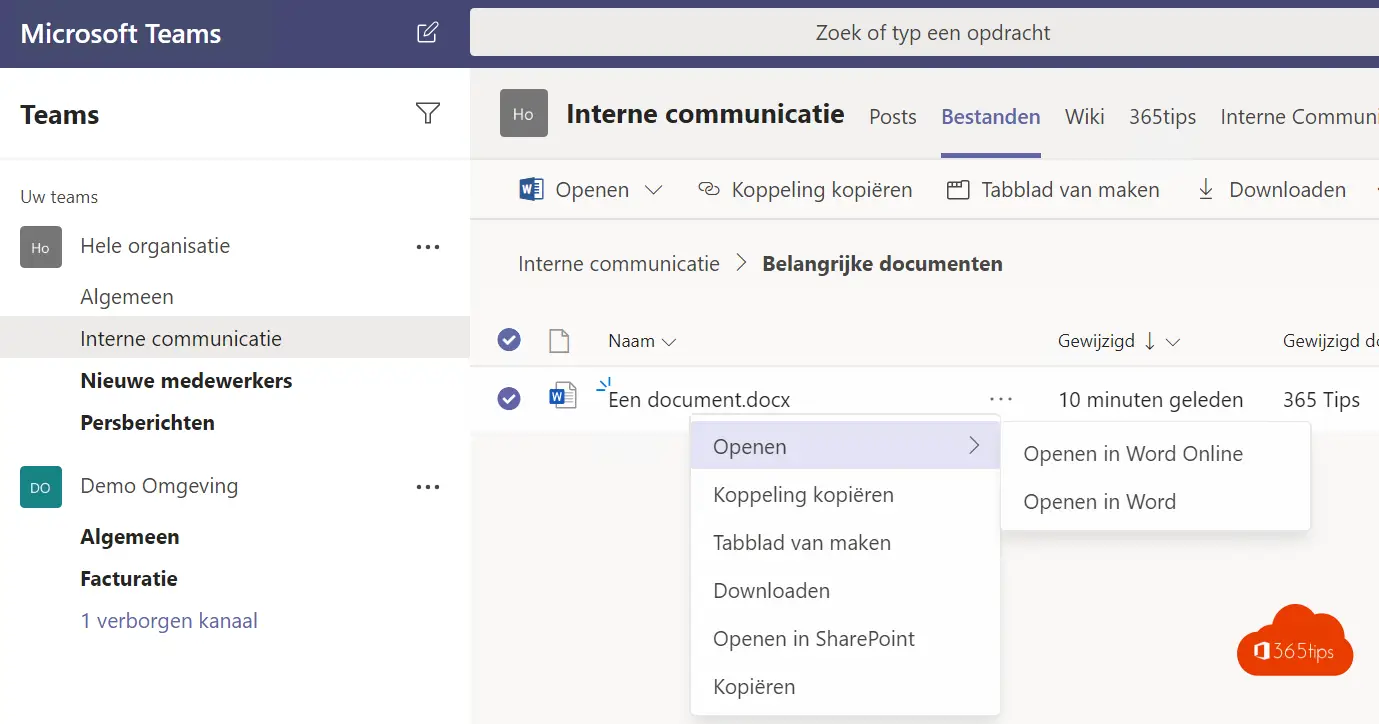The width and height of the screenshot is (1379, 724).
Task: Select the Hele organisatie team avatar
Action: [41, 247]
